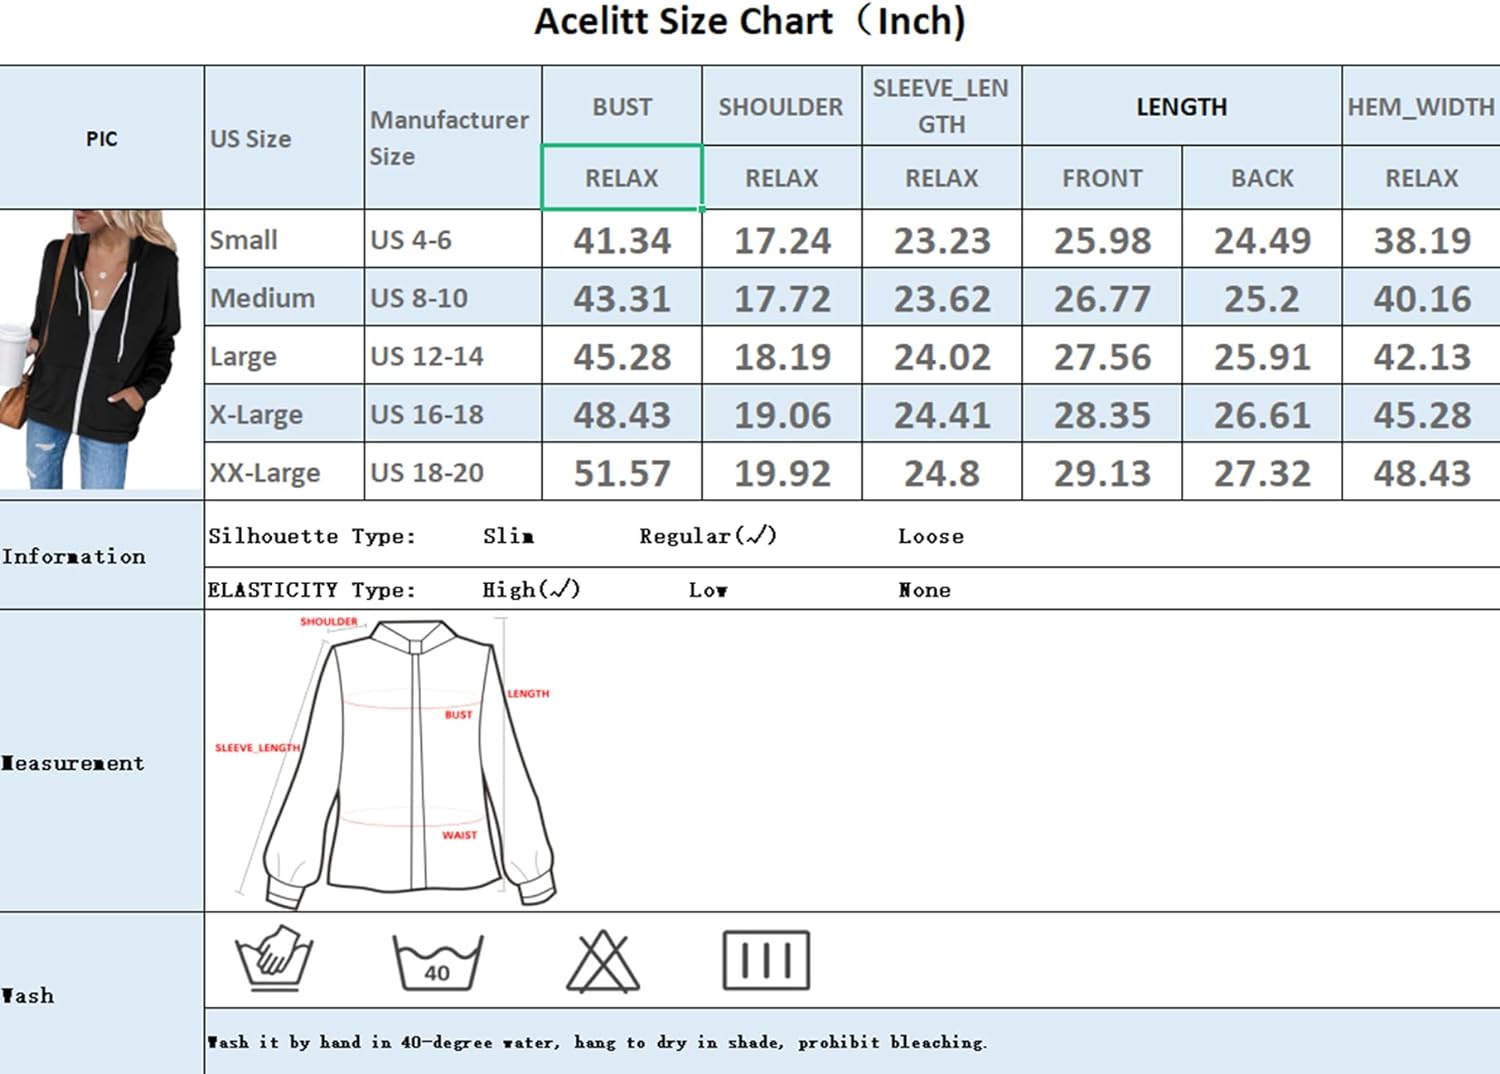Click the XX-Large hem width 48.43
The width and height of the screenshot is (1500, 1074).
(1421, 473)
